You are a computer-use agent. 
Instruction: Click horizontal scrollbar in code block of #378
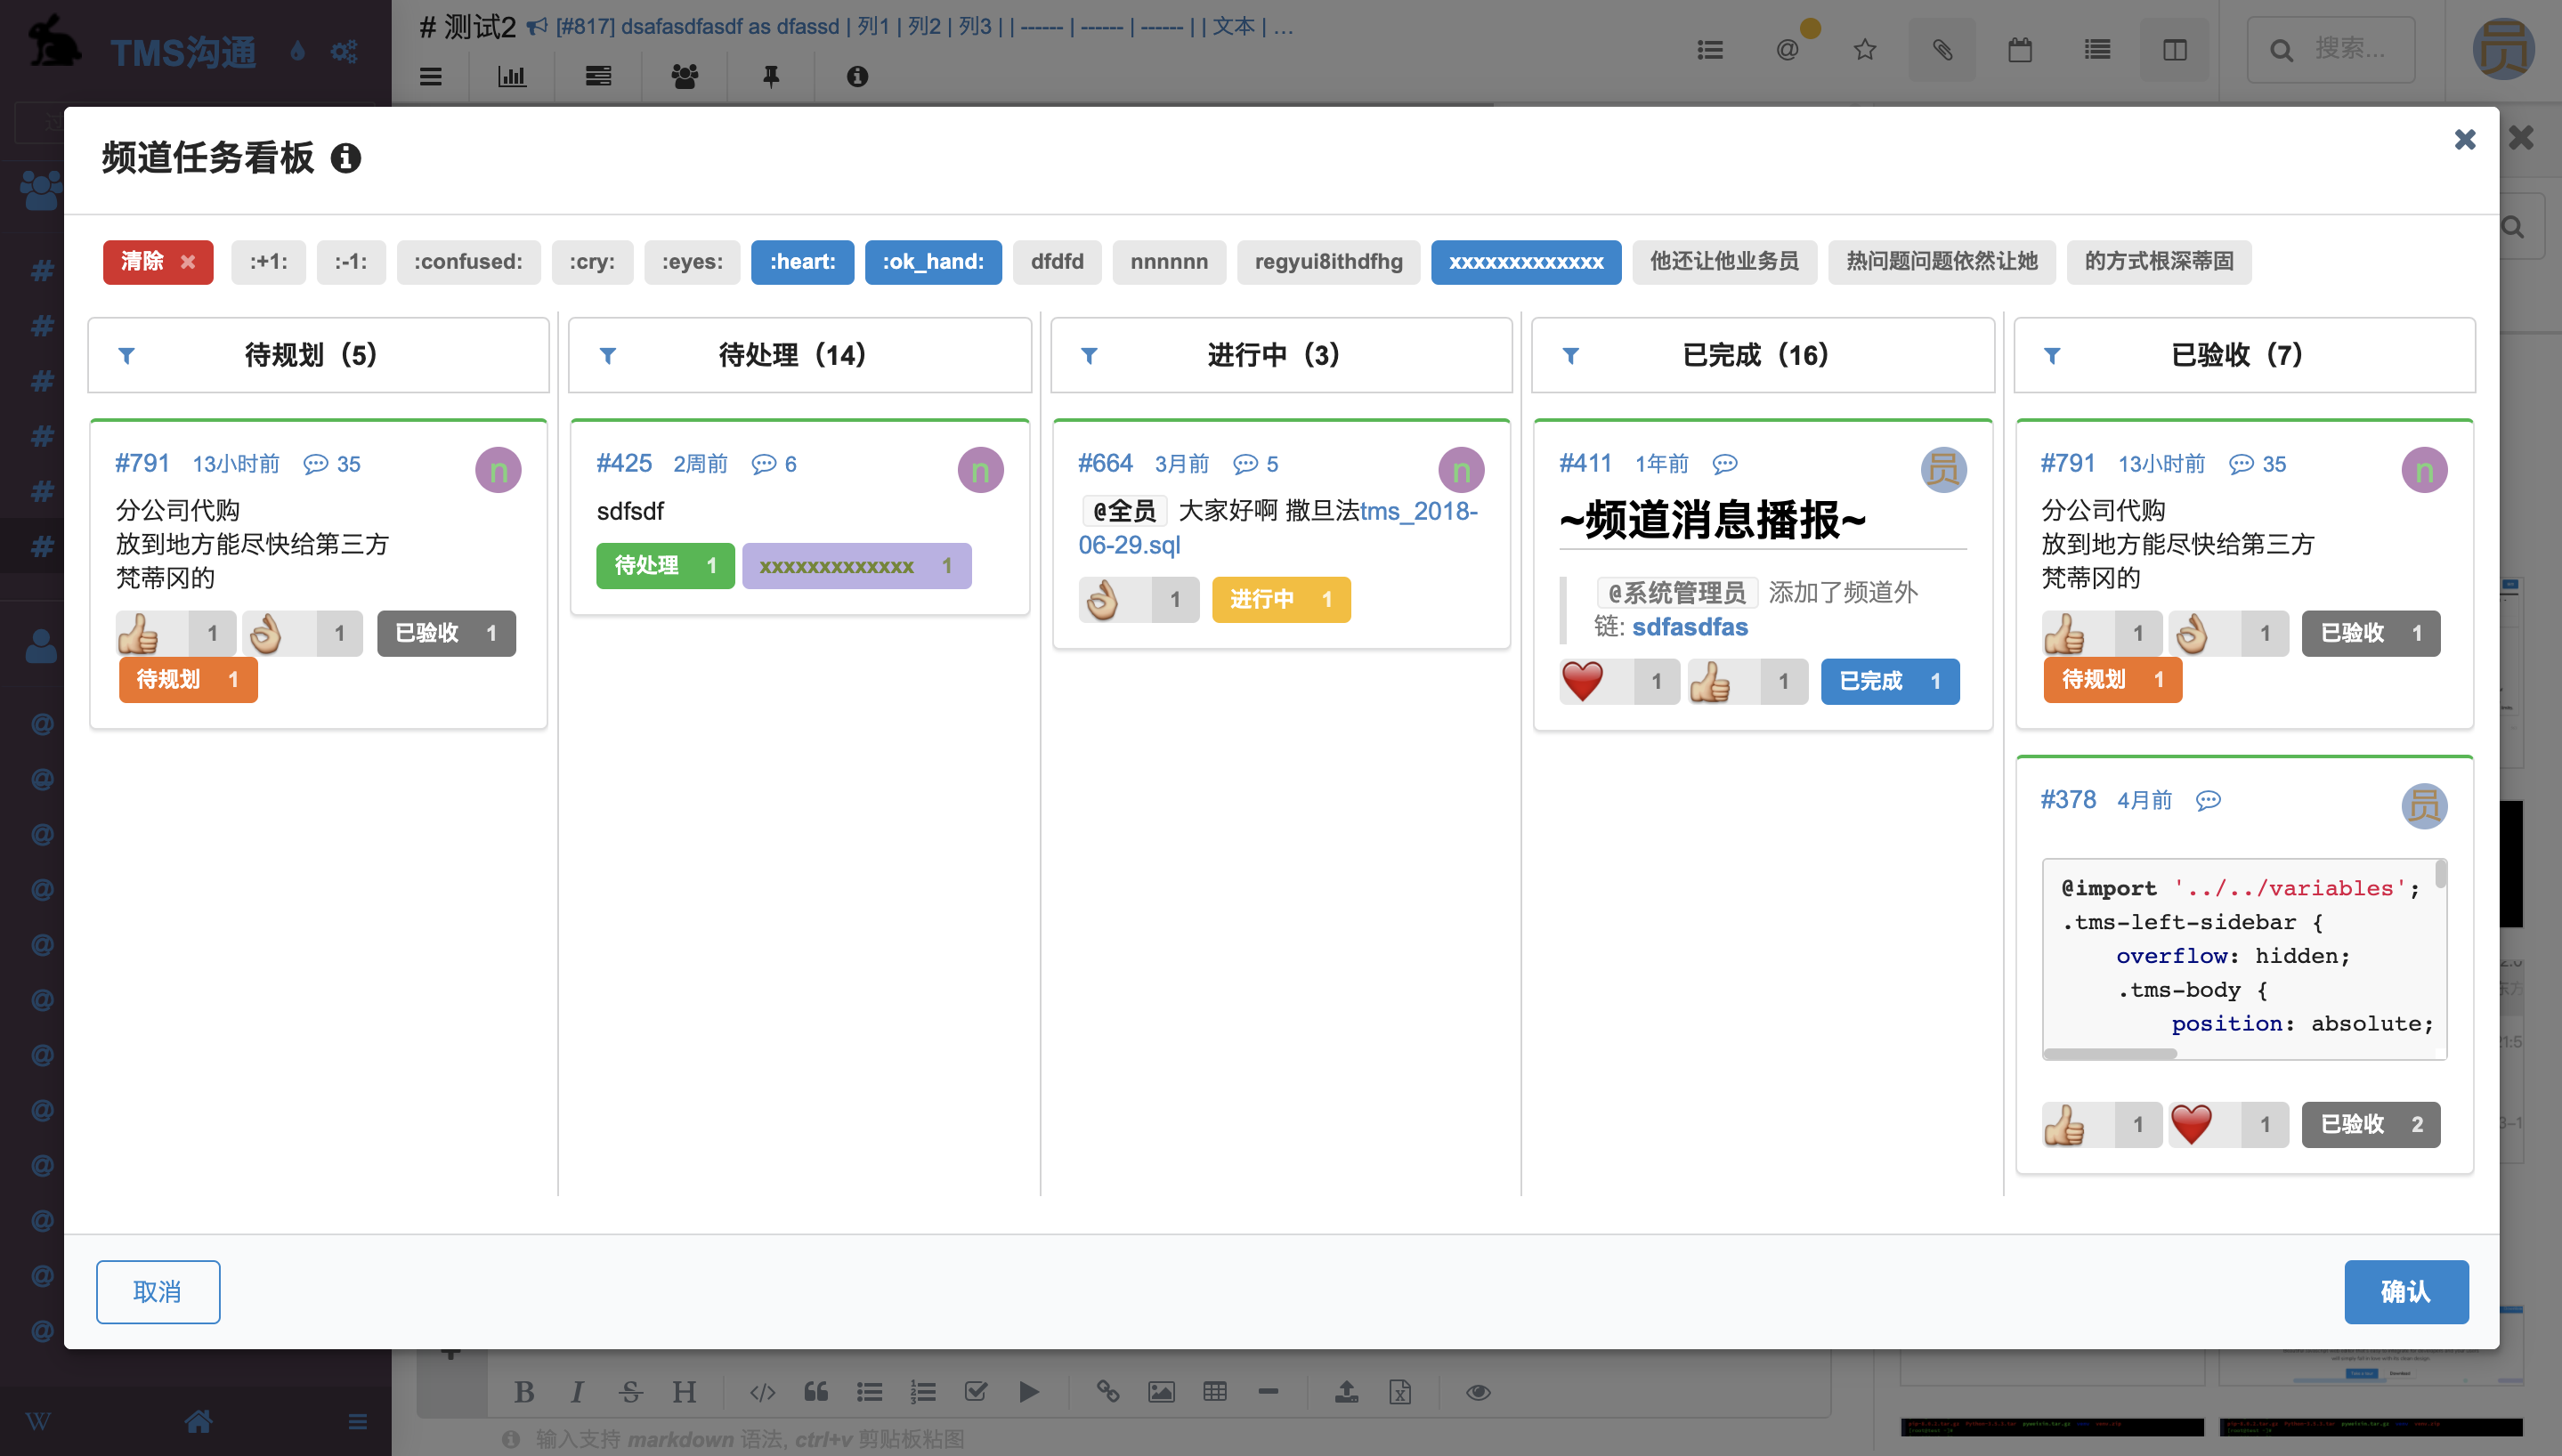pyautogui.click(x=2110, y=1053)
